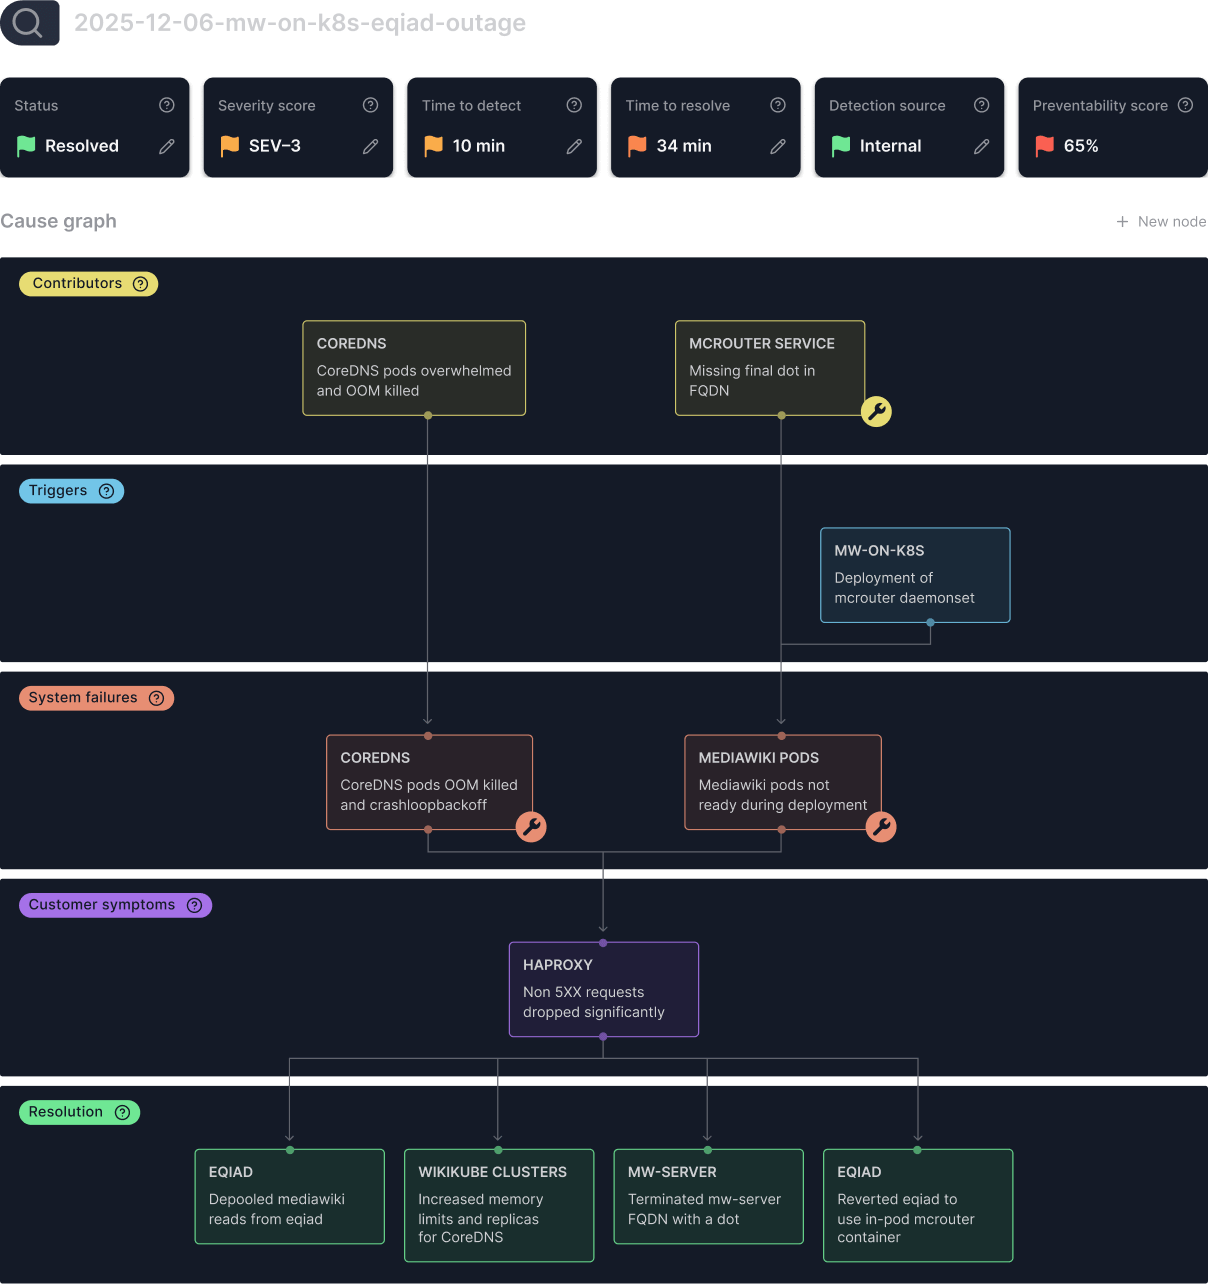Select the HAPROXY customer symptom node
This screenshot has width=1208, height=1285.
pyautogui.click(x=603, y=989)
